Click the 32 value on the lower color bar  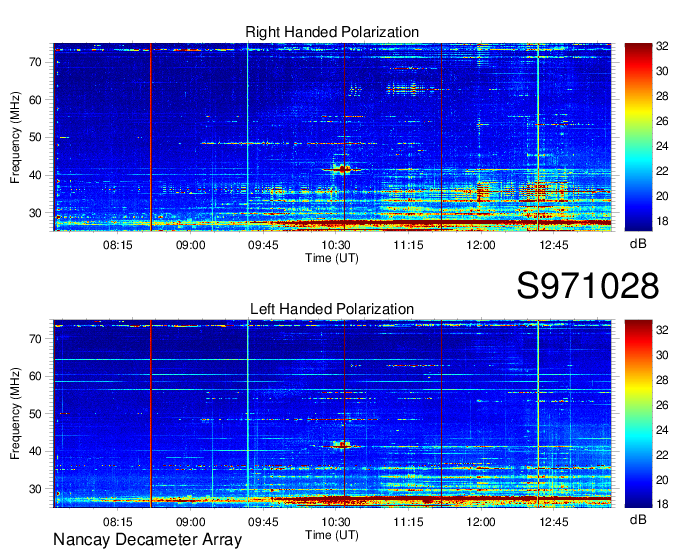pos(662,330)
